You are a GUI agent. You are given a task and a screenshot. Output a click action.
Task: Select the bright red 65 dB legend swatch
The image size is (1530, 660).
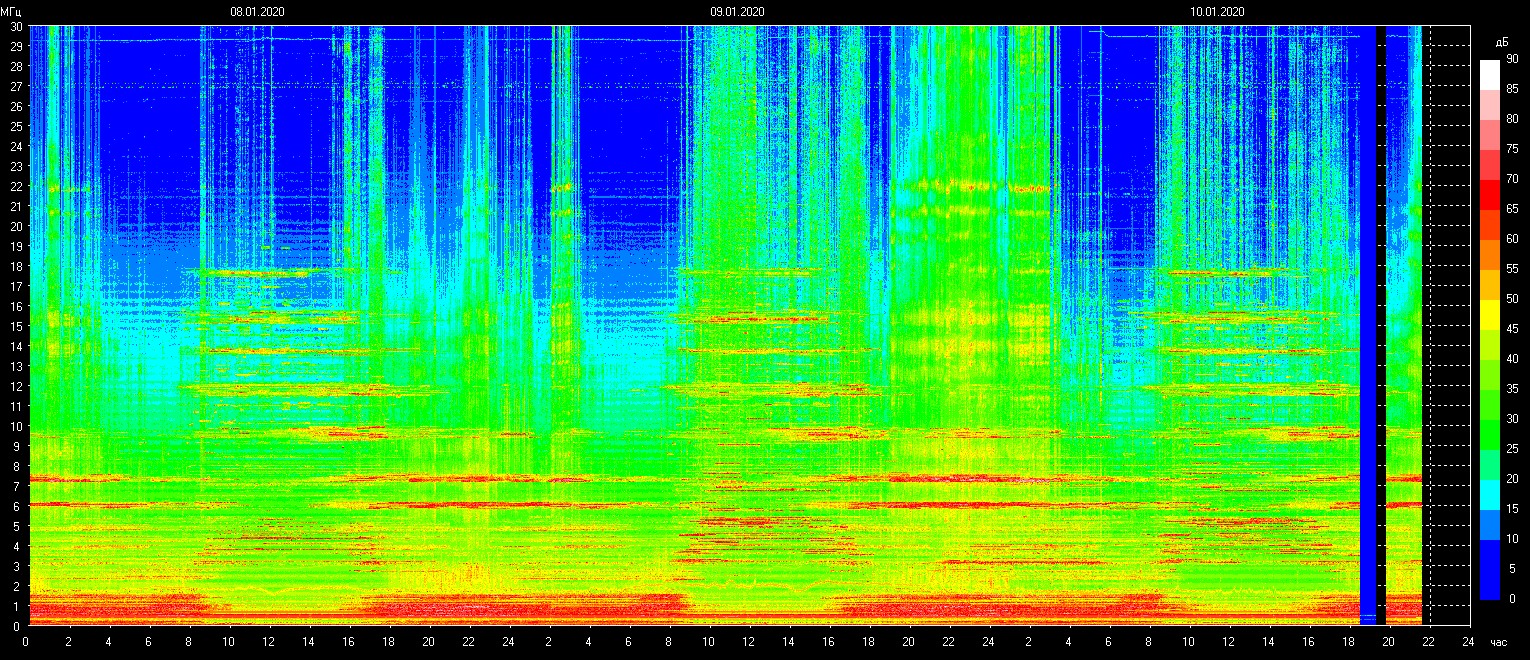tap(1490, 194)
